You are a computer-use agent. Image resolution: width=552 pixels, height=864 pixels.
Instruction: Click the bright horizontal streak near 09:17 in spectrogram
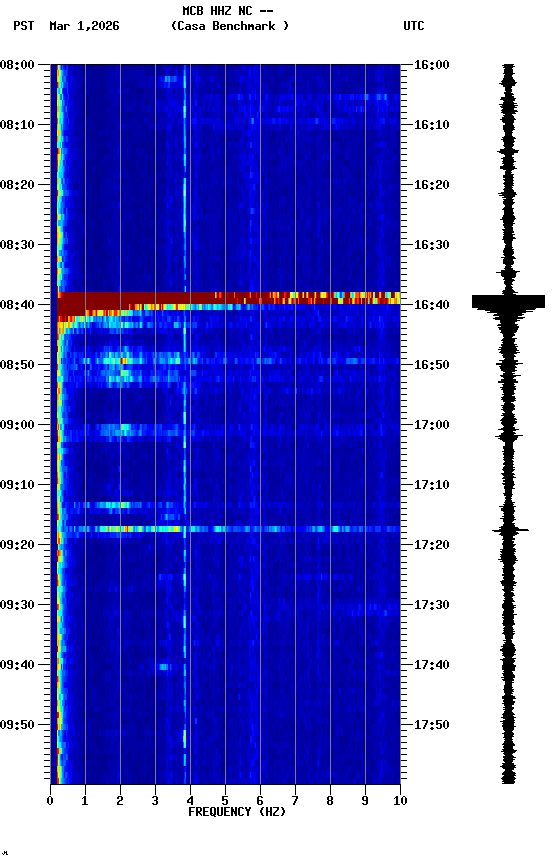coord(229,529)
